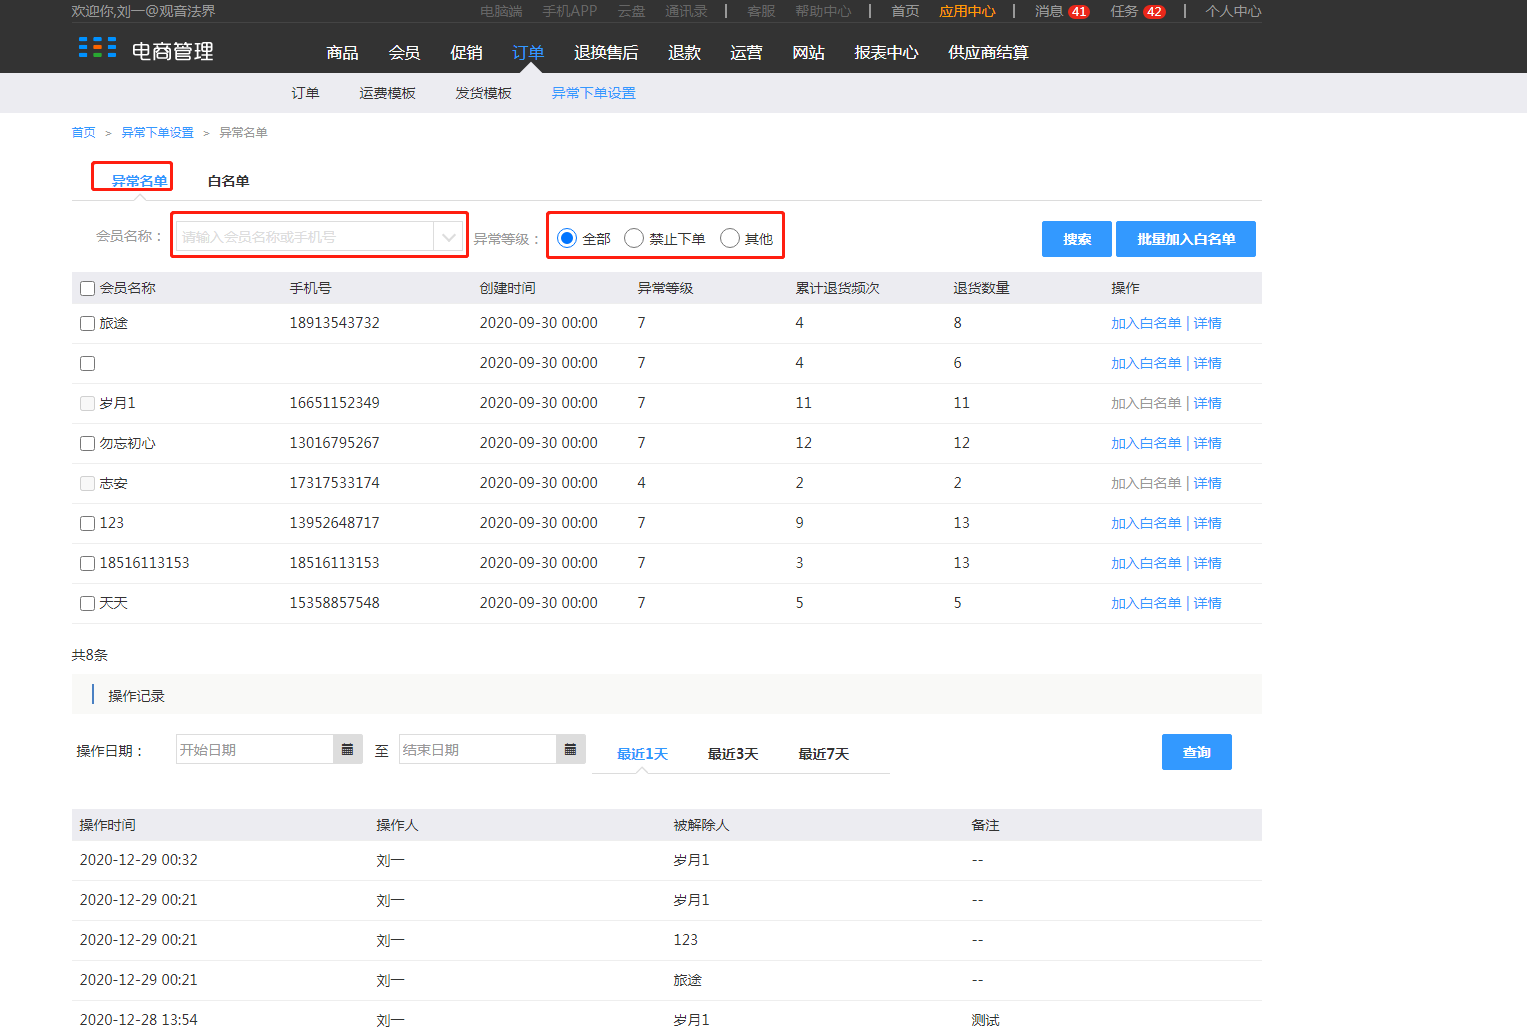Open 通讯录 in the top bar
Viewport: 1527px width, 1032px height.
(x=686, y=11)
